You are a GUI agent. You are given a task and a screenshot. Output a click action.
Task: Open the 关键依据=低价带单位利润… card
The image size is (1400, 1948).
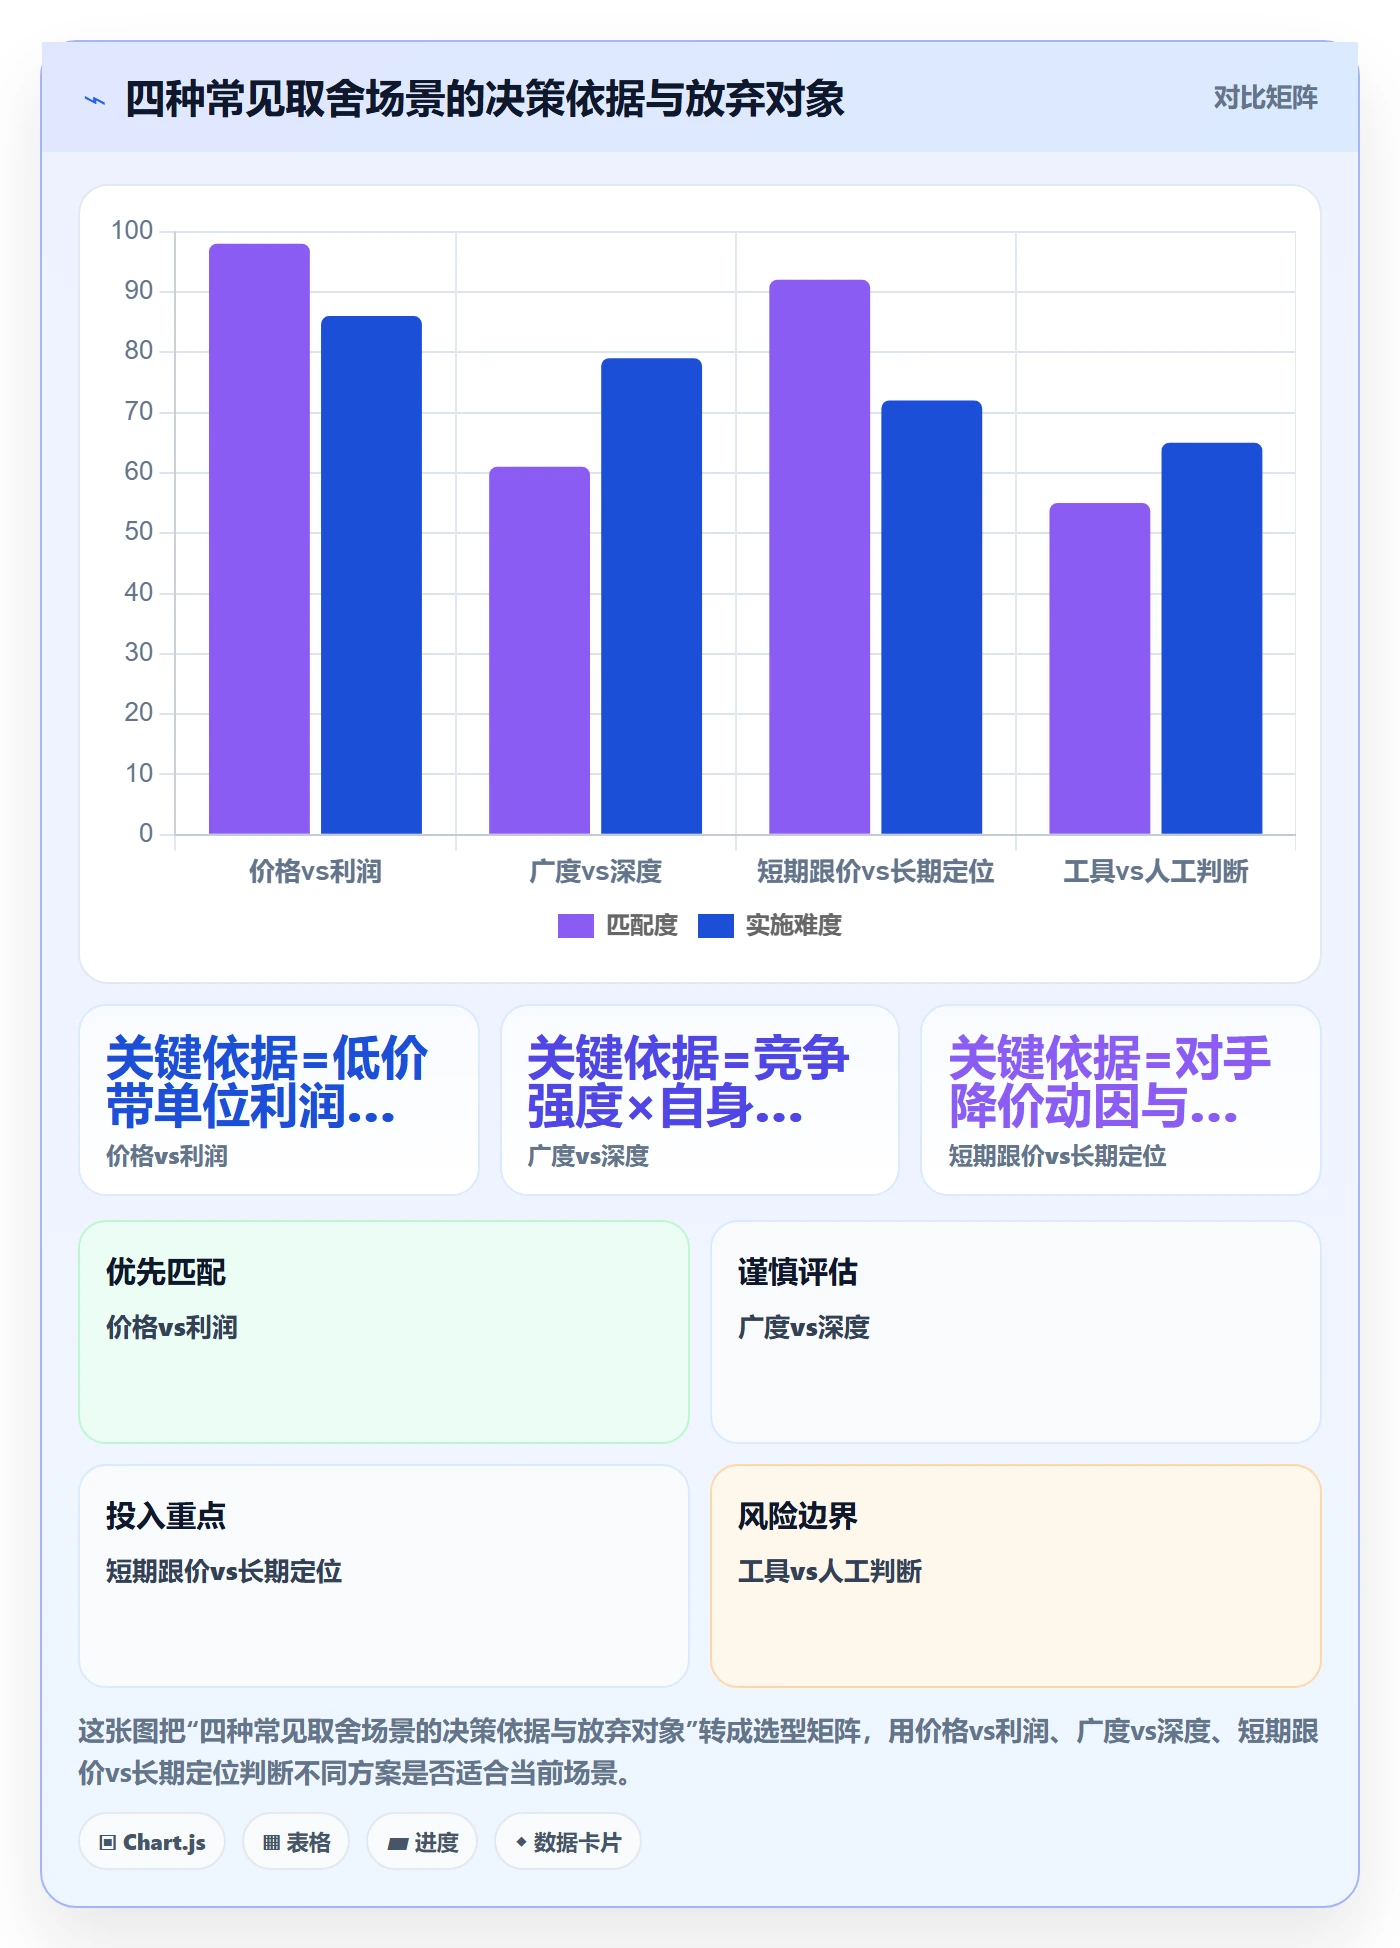279,1100
